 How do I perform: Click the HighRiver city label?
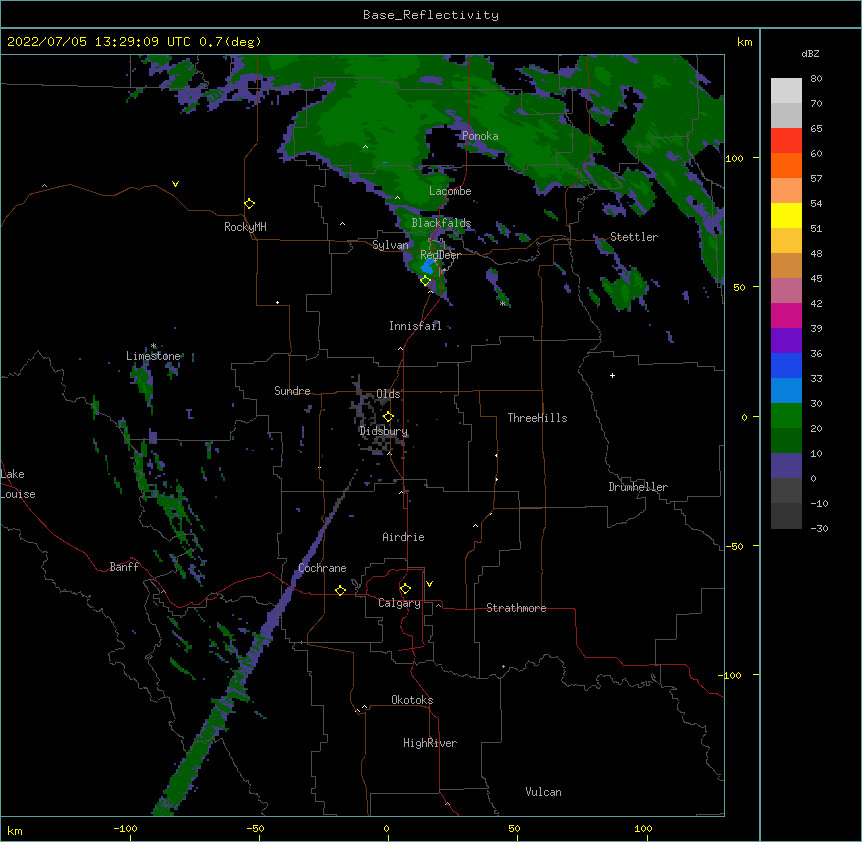point(430,743)
